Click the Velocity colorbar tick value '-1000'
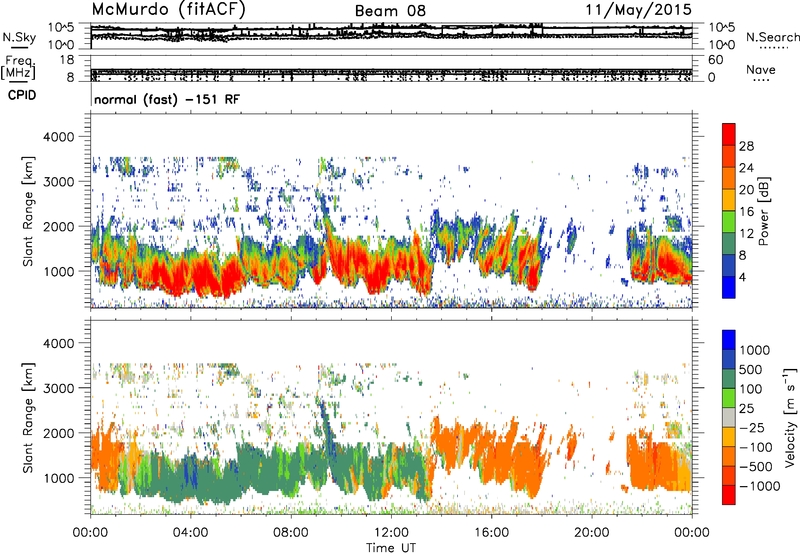 pyautogui.click(x=759, y=486)
